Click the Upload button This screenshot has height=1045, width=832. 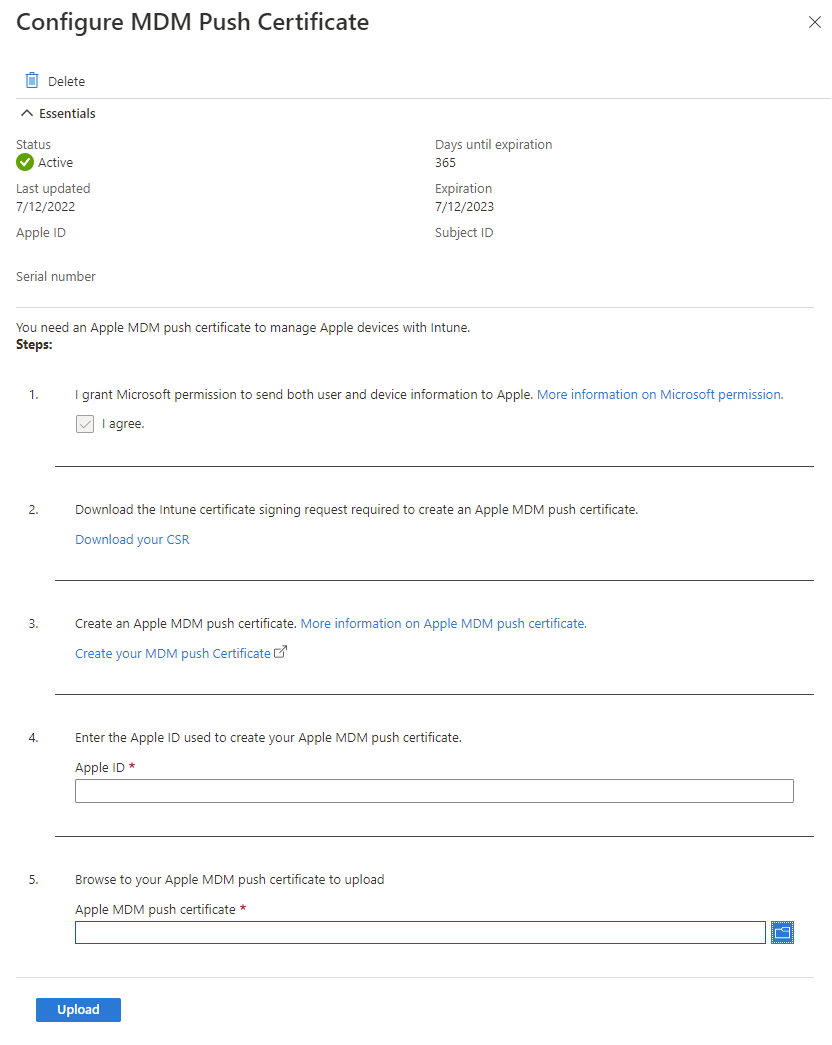[78, 1009]
